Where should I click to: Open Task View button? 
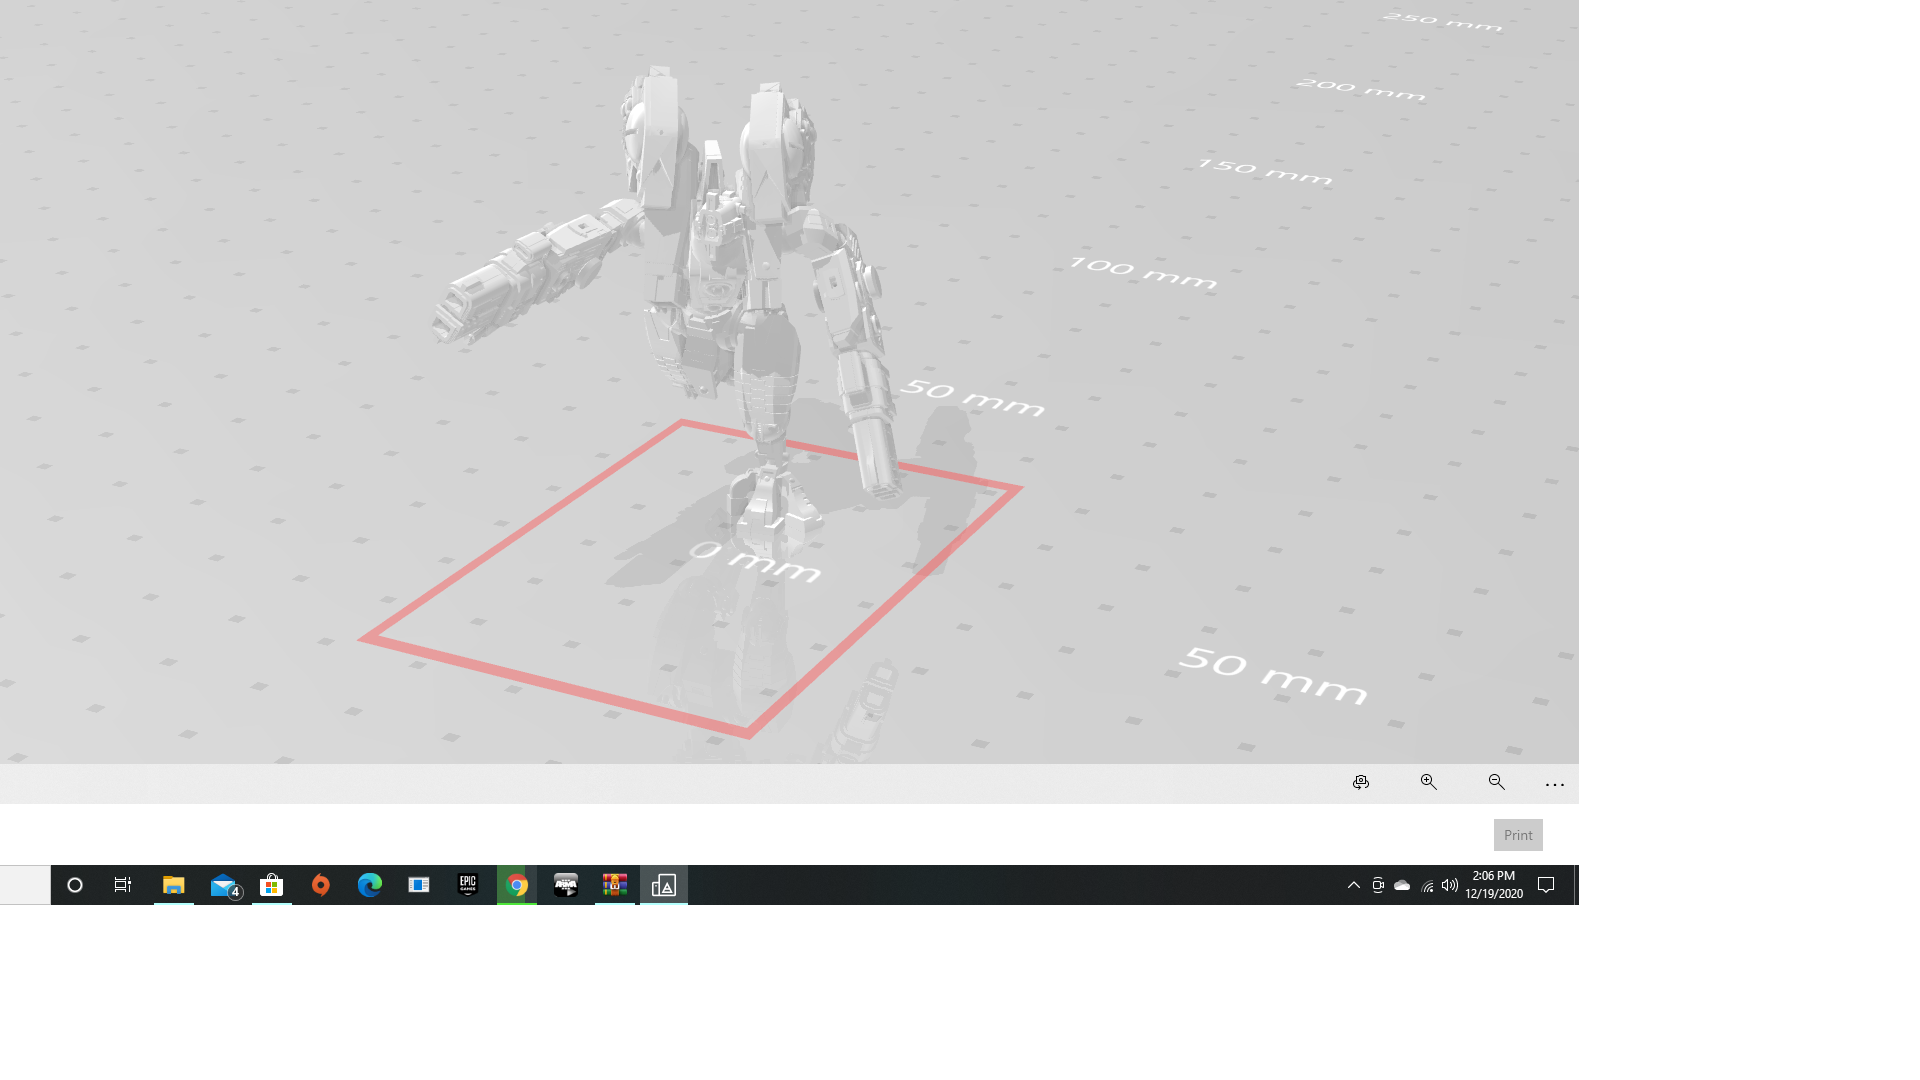point(123,885)
